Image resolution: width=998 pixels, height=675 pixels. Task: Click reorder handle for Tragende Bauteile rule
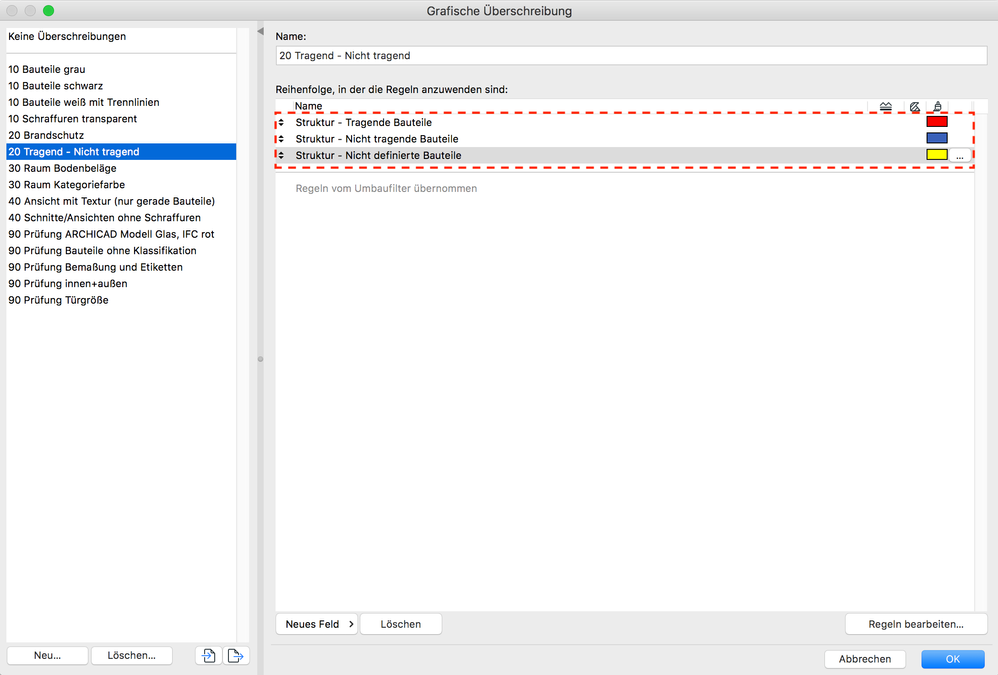pyautogui.click(x=281, y=122)
